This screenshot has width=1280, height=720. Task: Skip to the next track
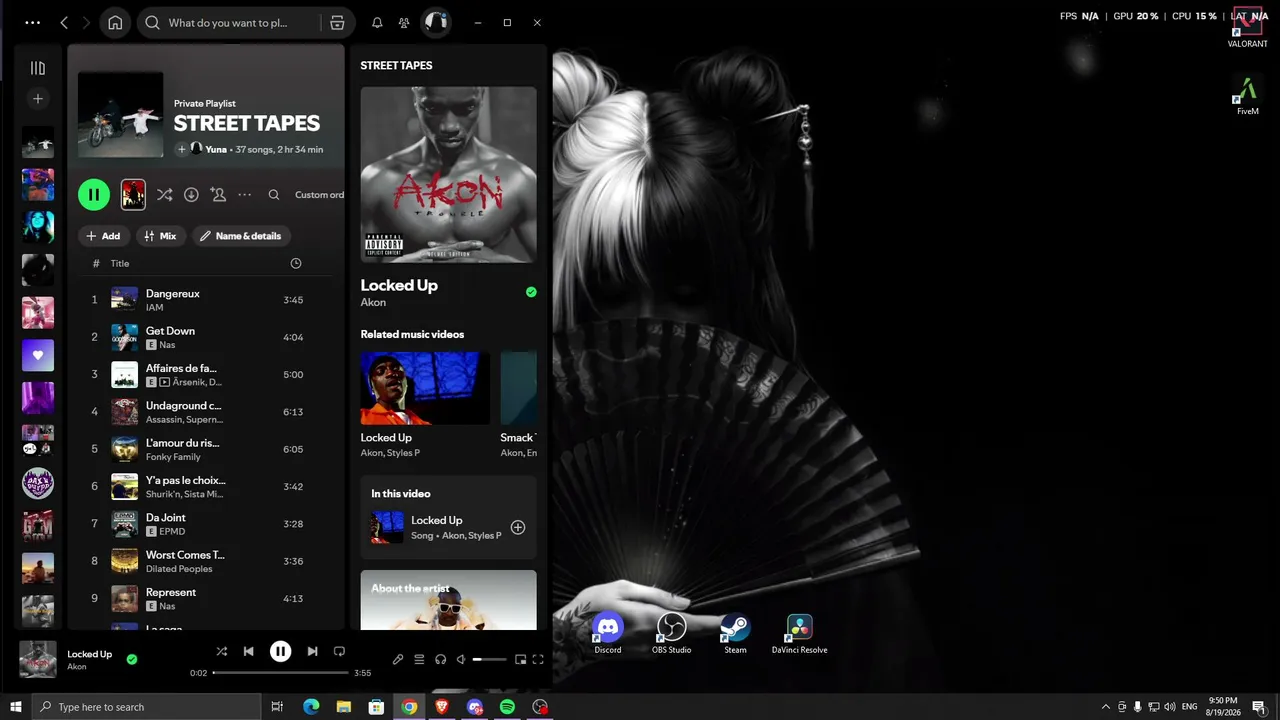(x=312, y=651)
